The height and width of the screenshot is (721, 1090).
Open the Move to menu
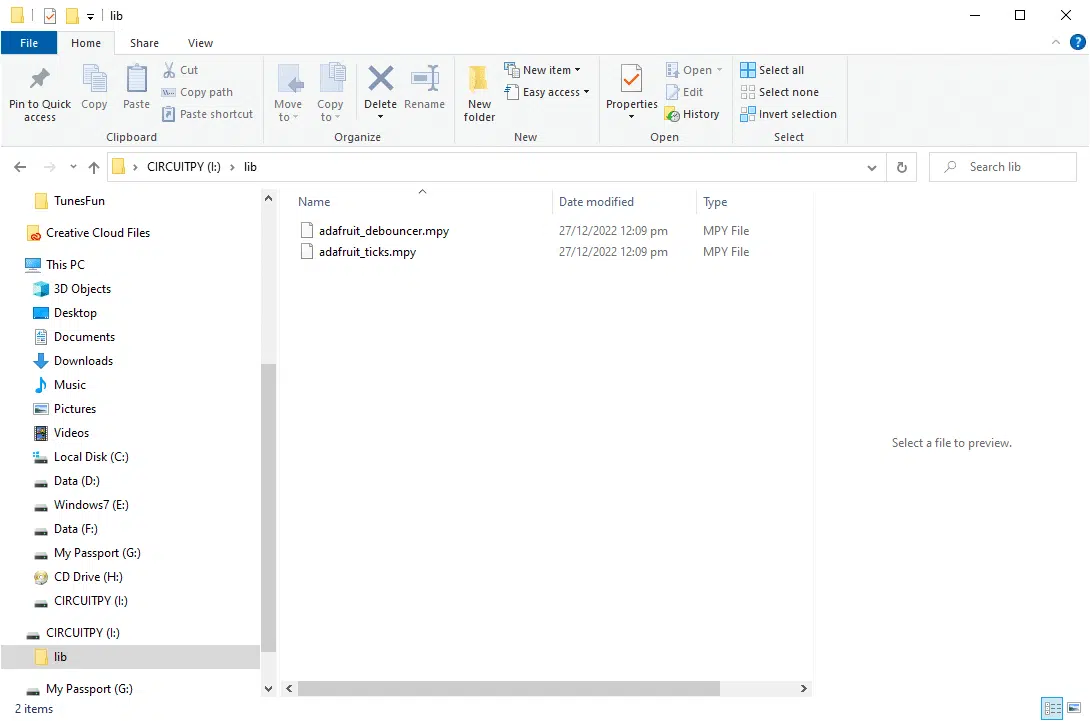coord(288,92)
